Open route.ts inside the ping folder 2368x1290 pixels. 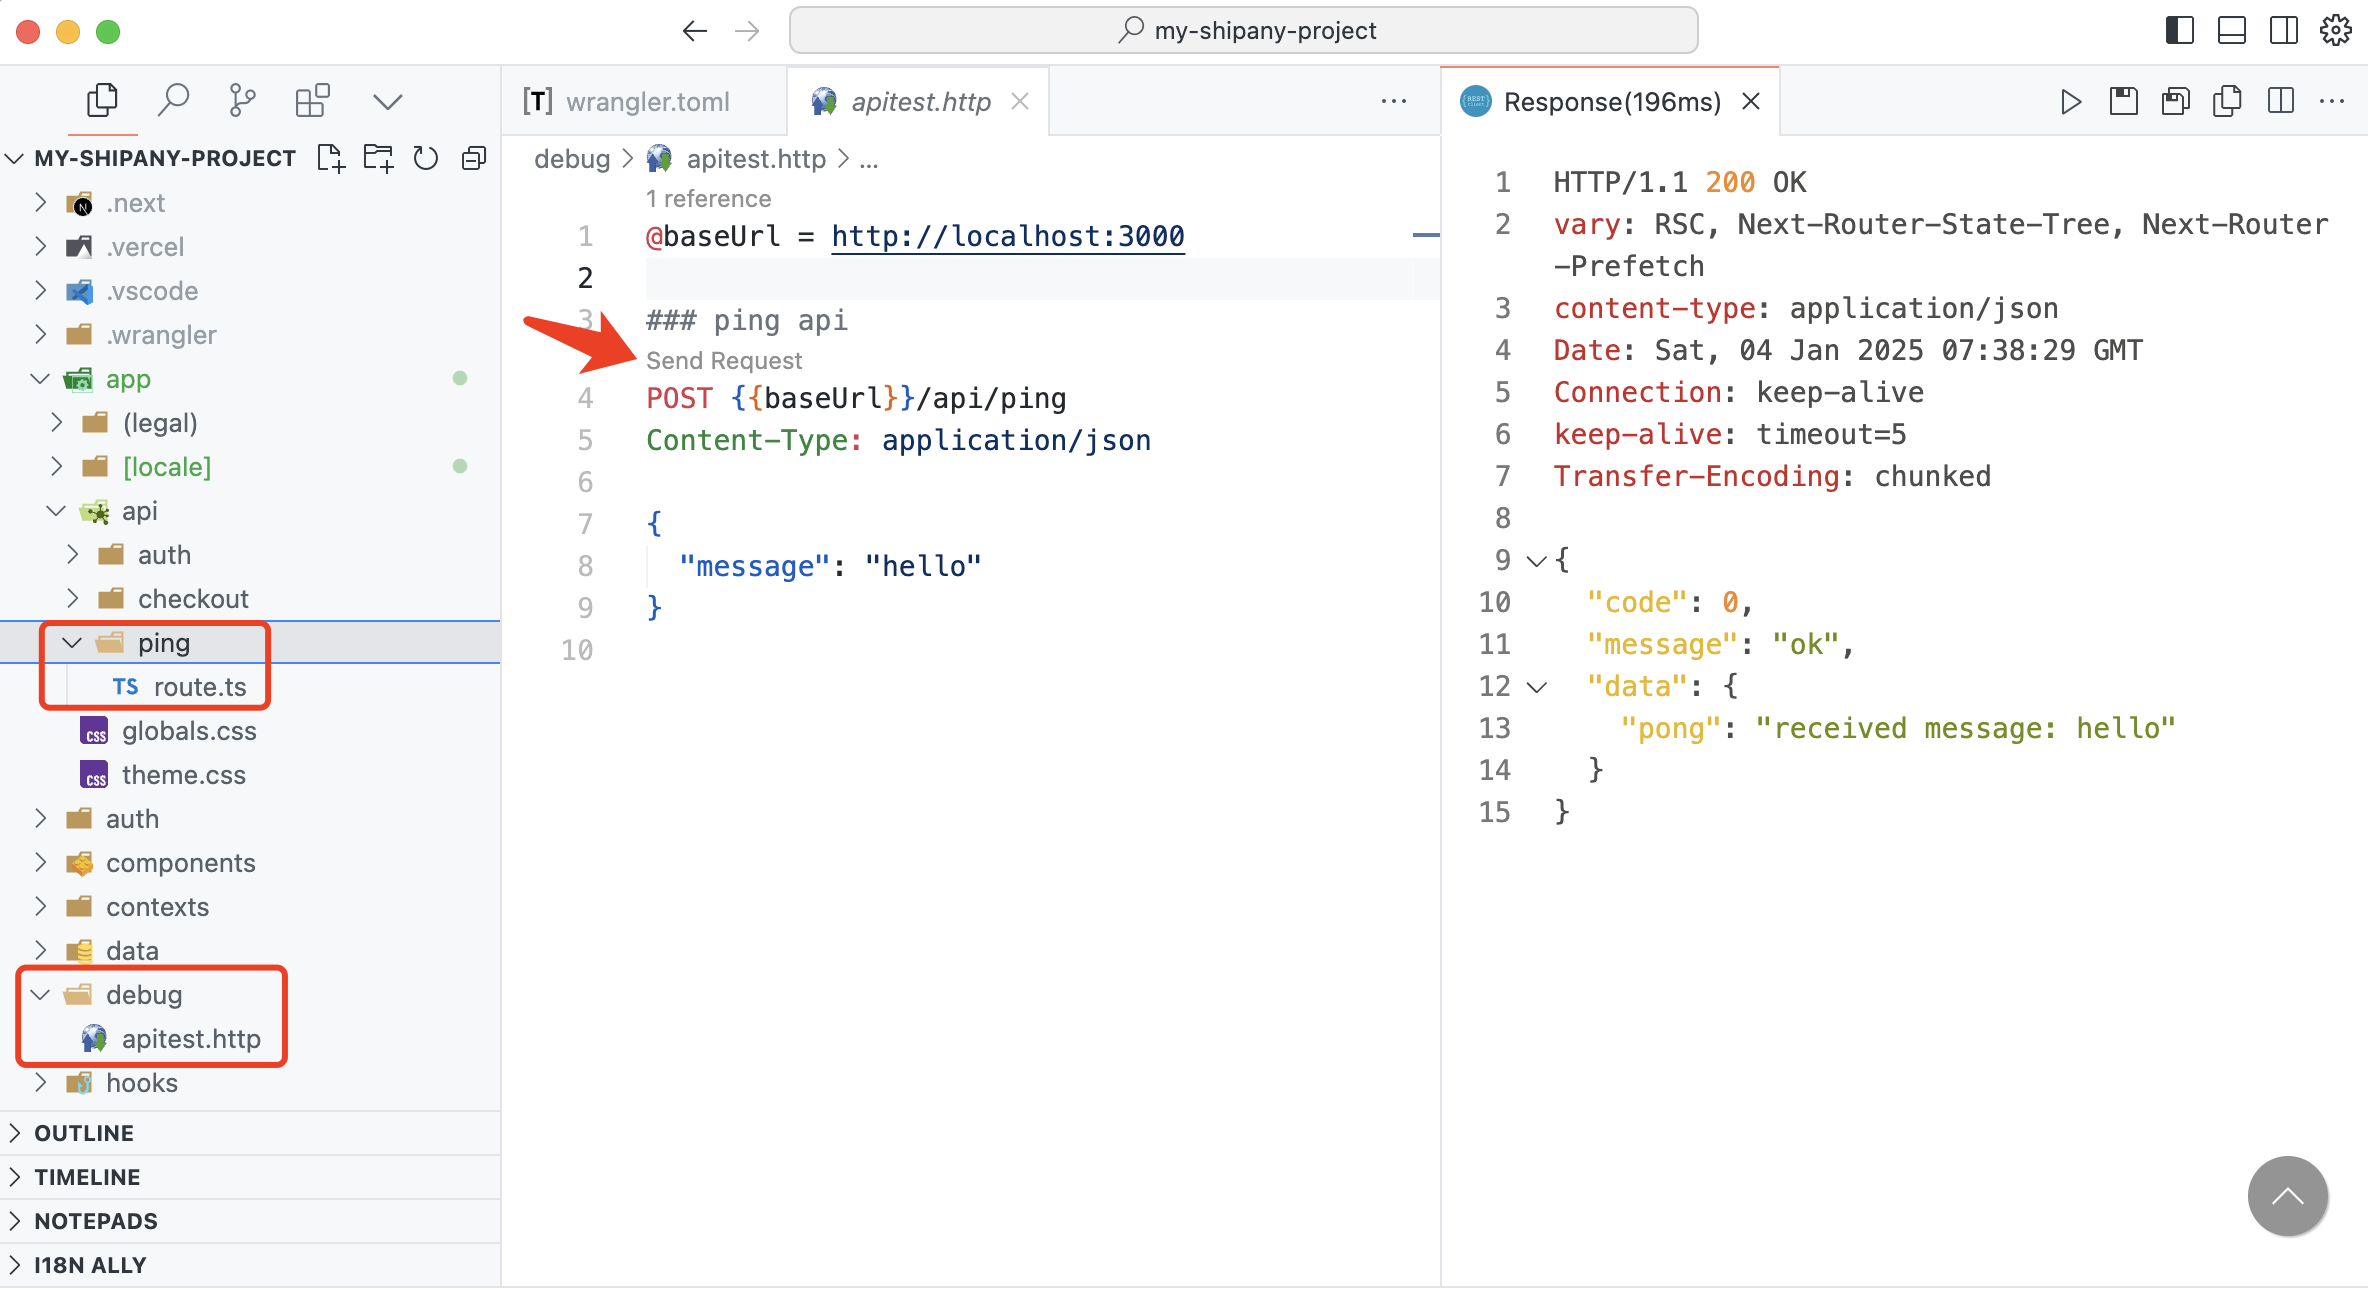[200, 687]
